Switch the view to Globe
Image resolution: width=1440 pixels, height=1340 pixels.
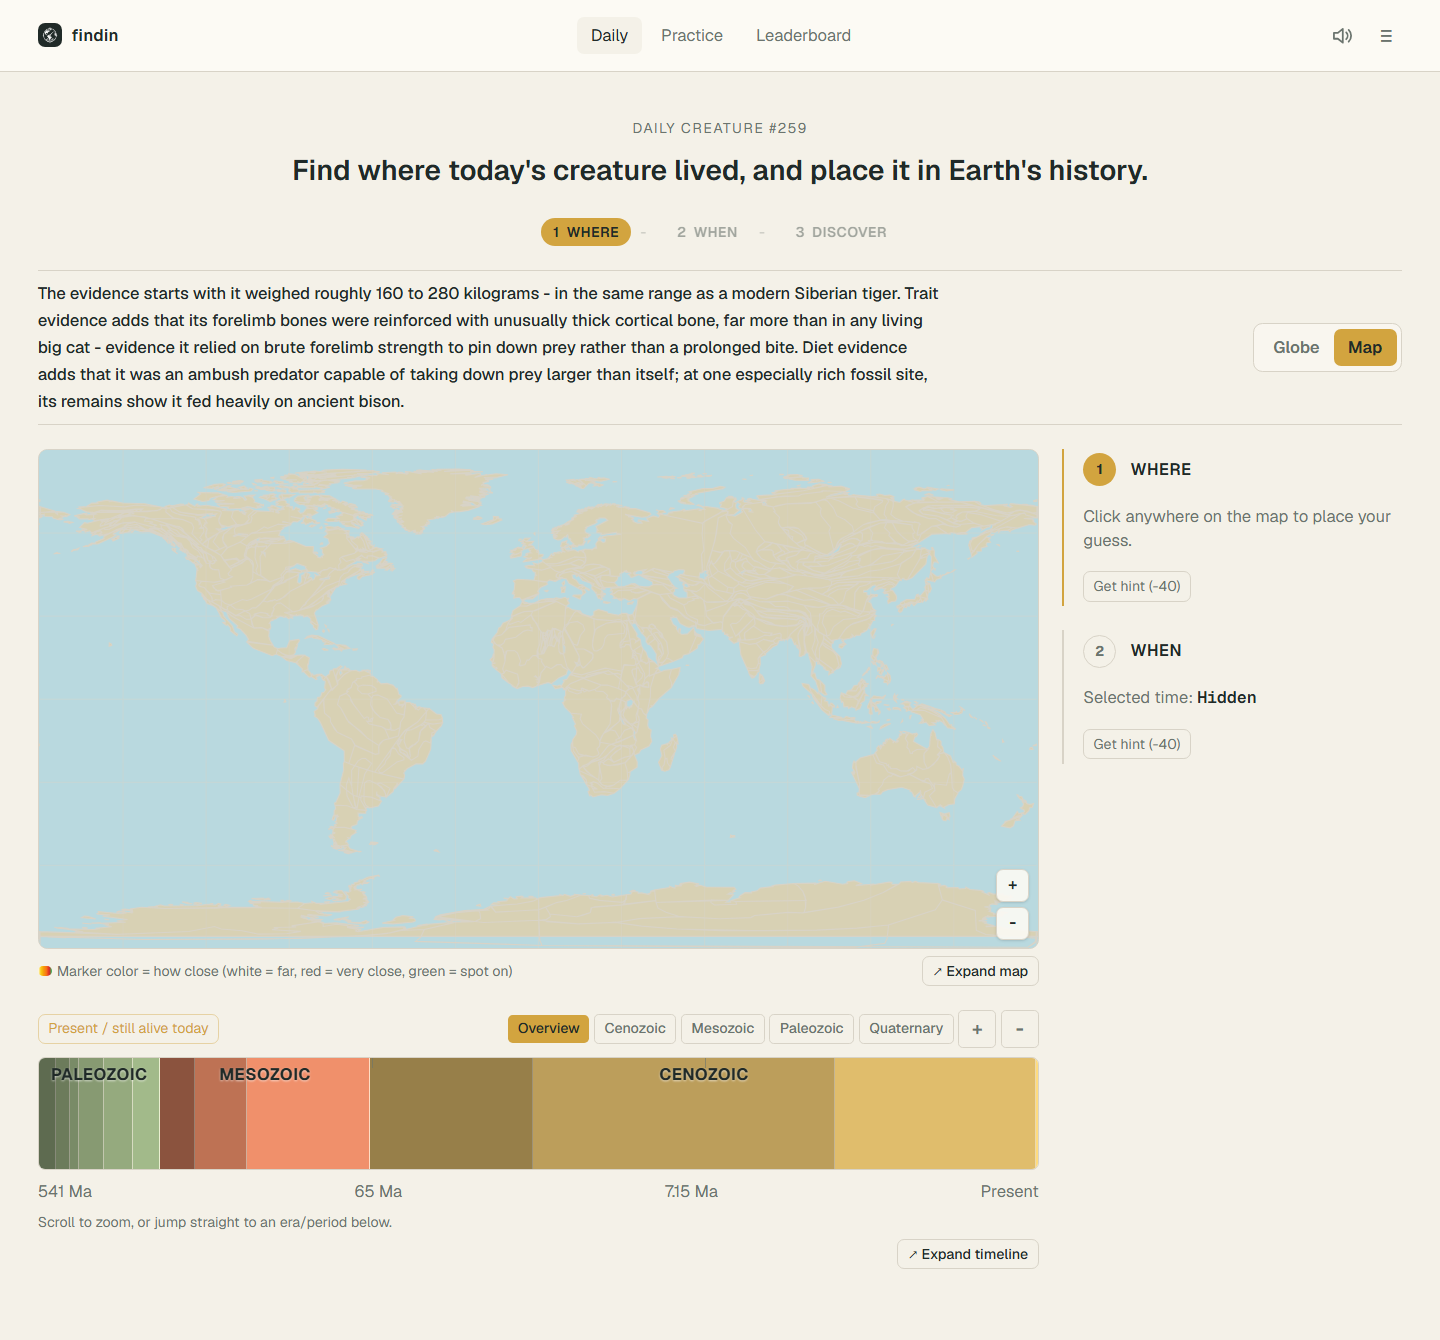click(x=1296, y=348)
